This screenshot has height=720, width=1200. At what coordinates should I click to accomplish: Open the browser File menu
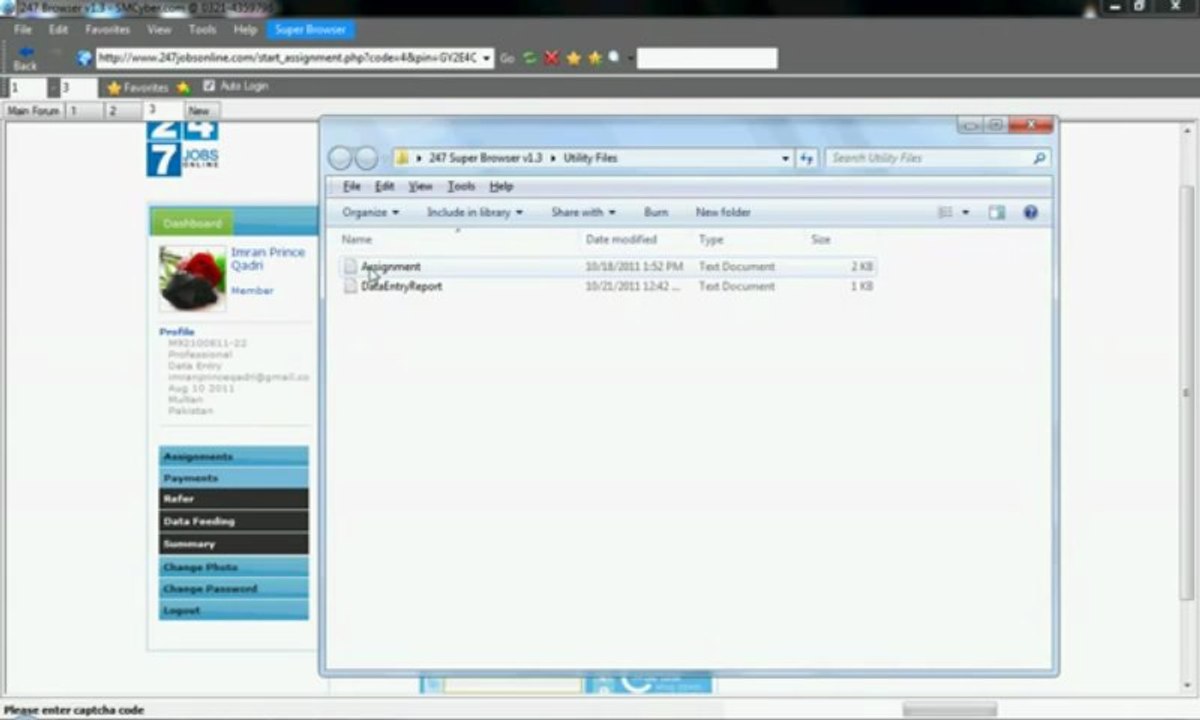pos(23,30)
